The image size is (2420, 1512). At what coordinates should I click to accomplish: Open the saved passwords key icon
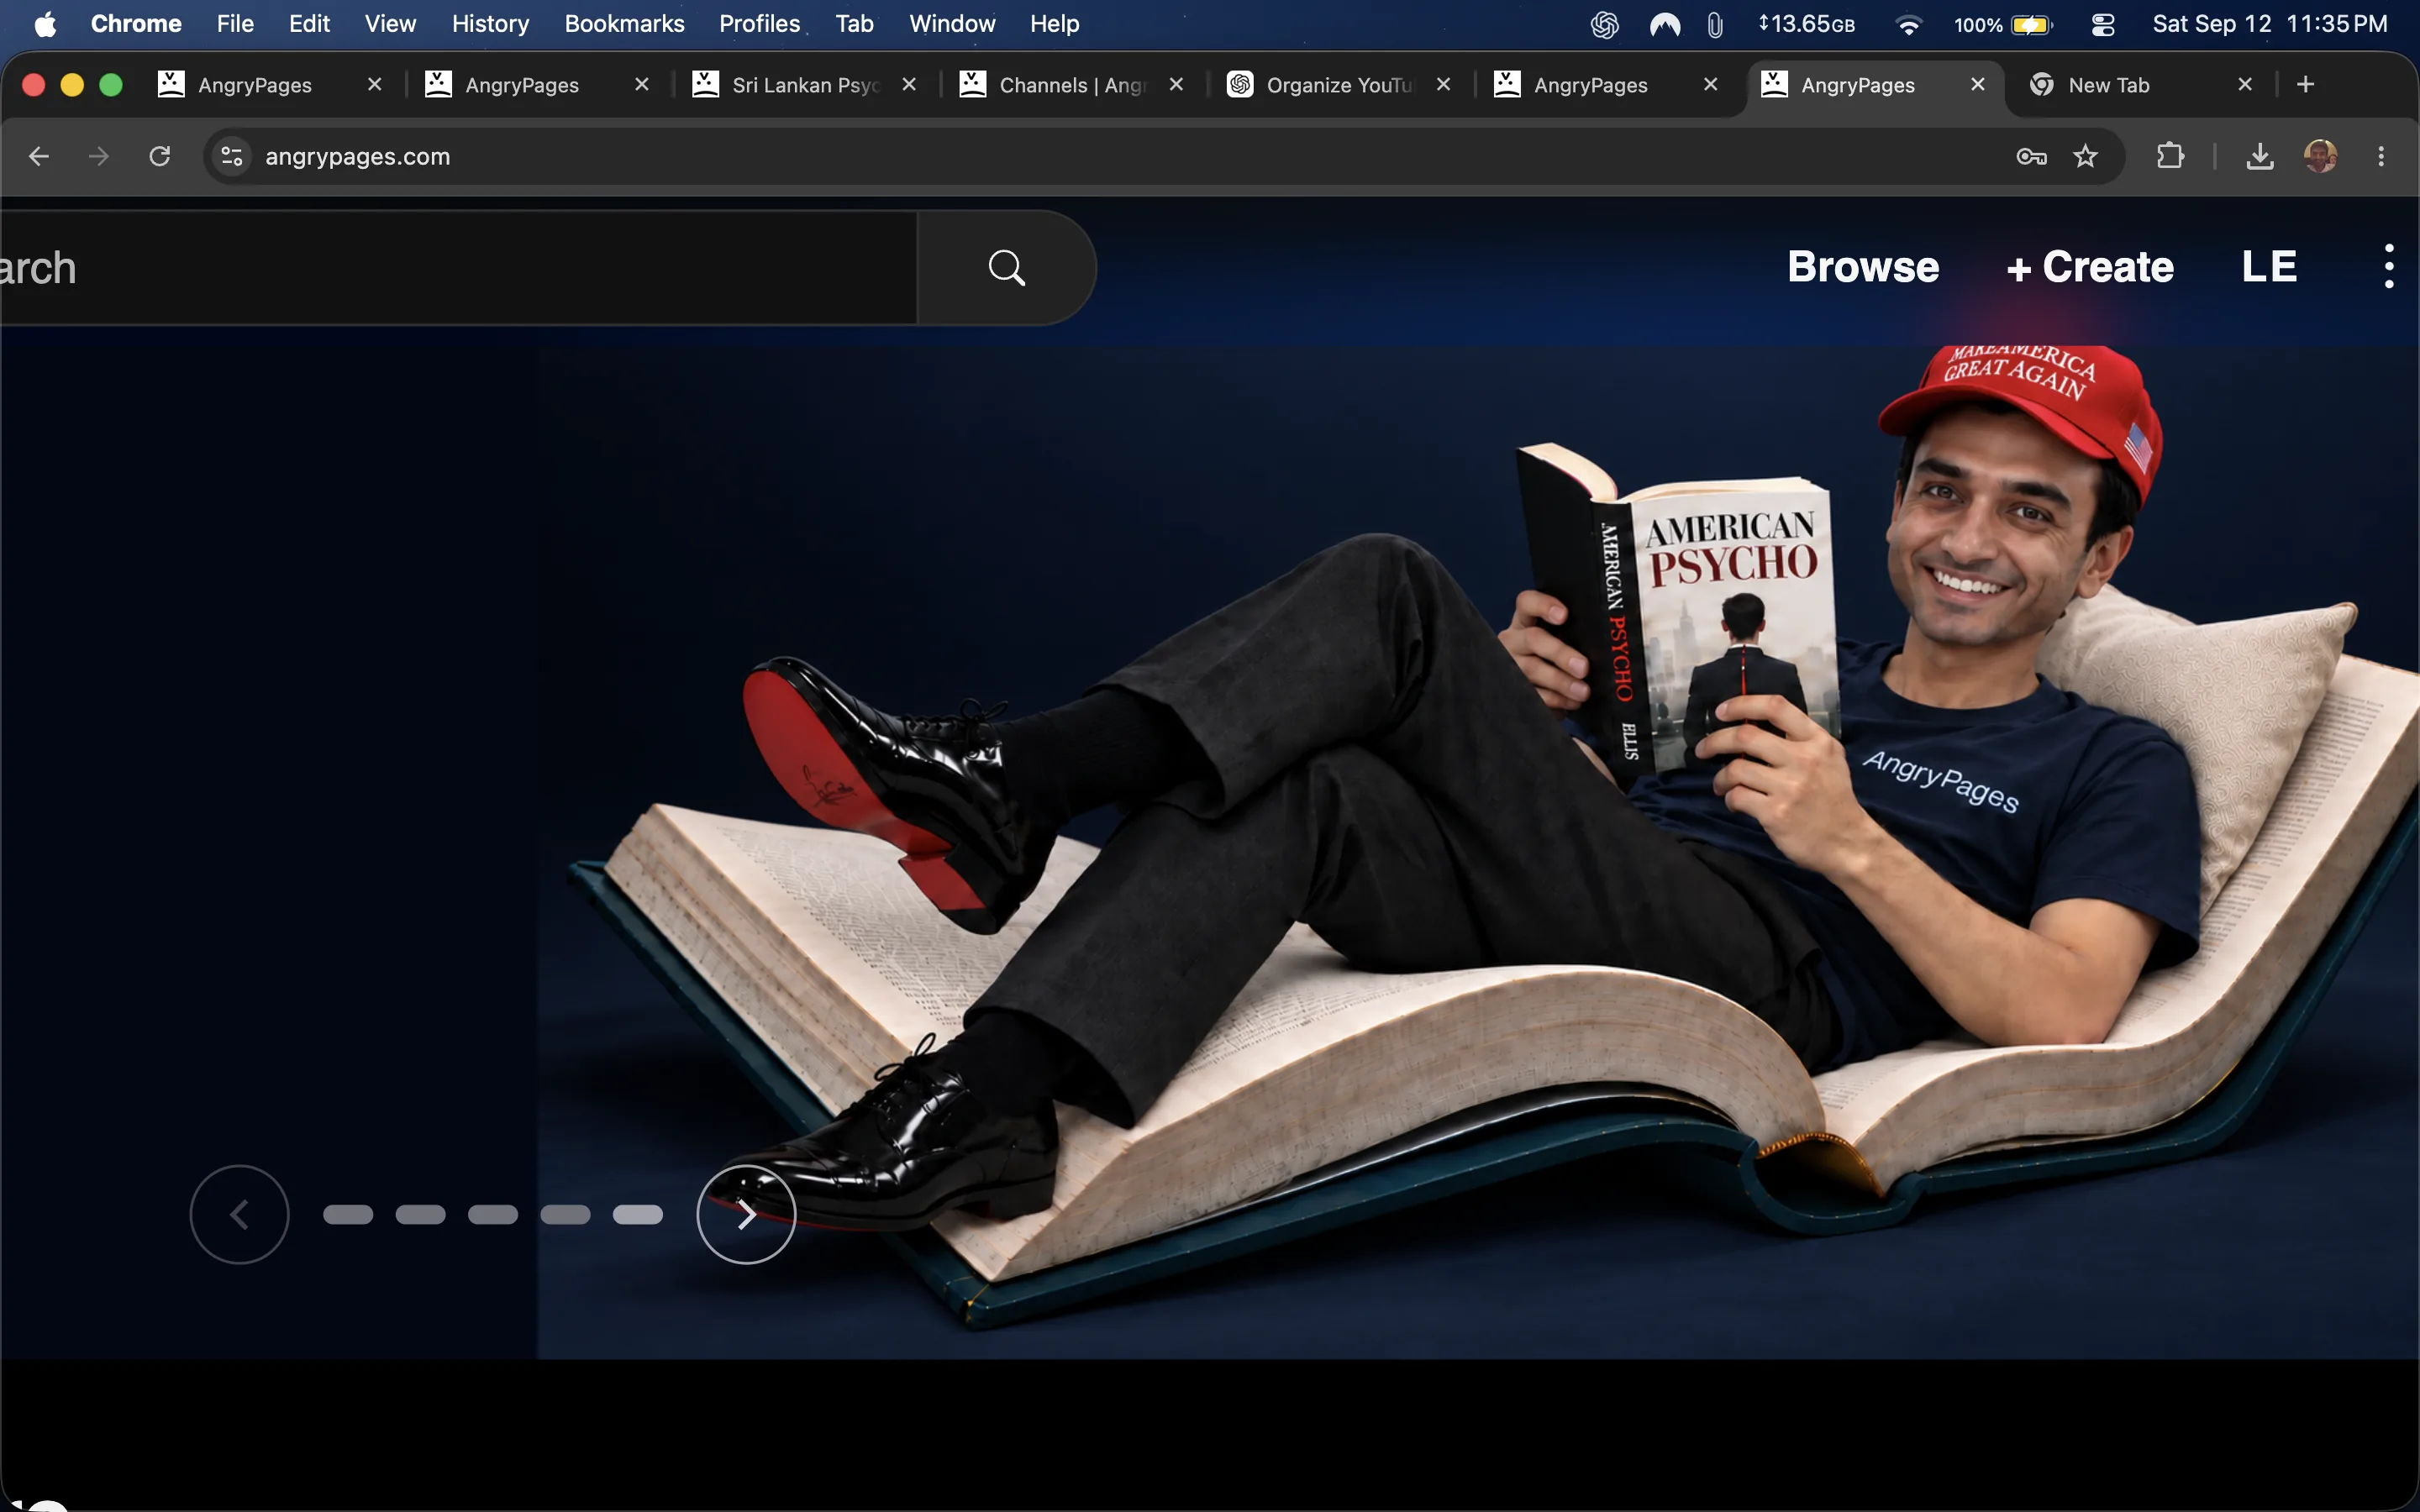2031,156
